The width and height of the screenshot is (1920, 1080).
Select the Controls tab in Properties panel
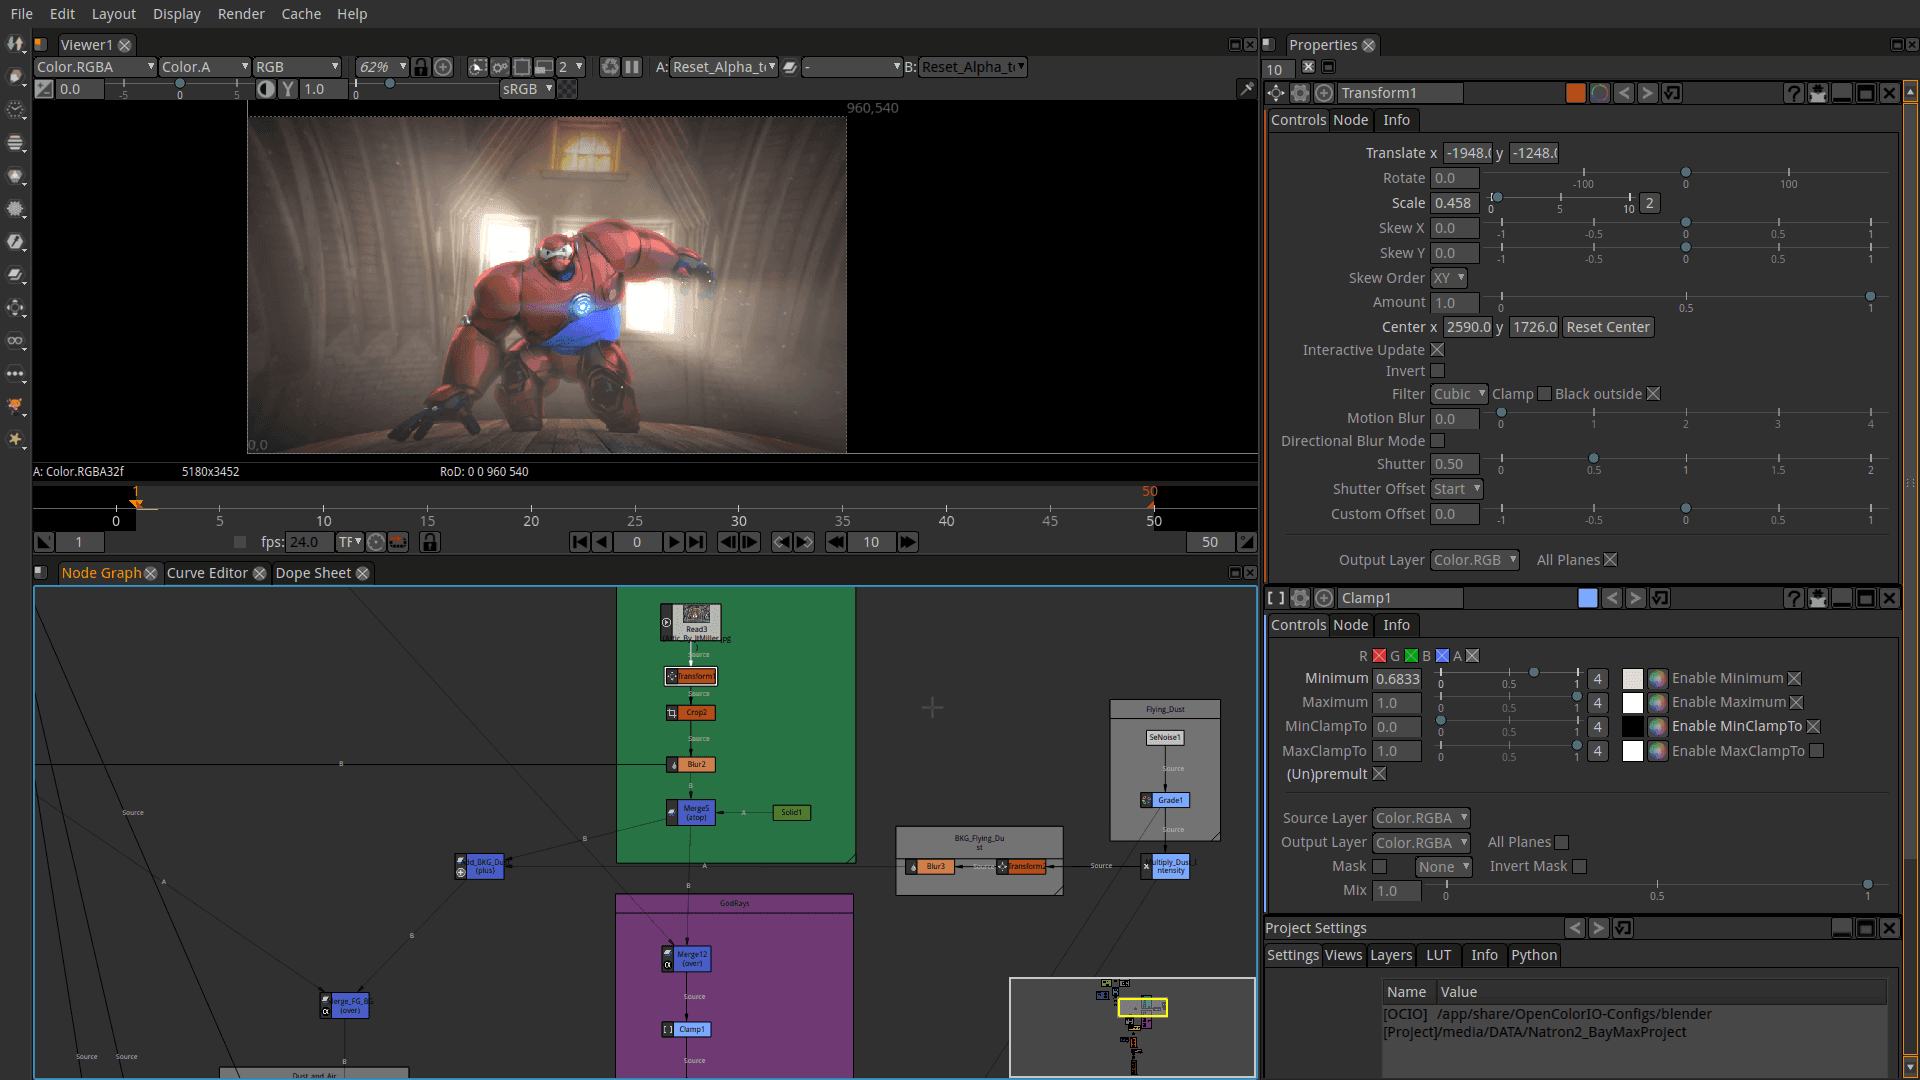pyautogui.click(x=1298, y=119)
